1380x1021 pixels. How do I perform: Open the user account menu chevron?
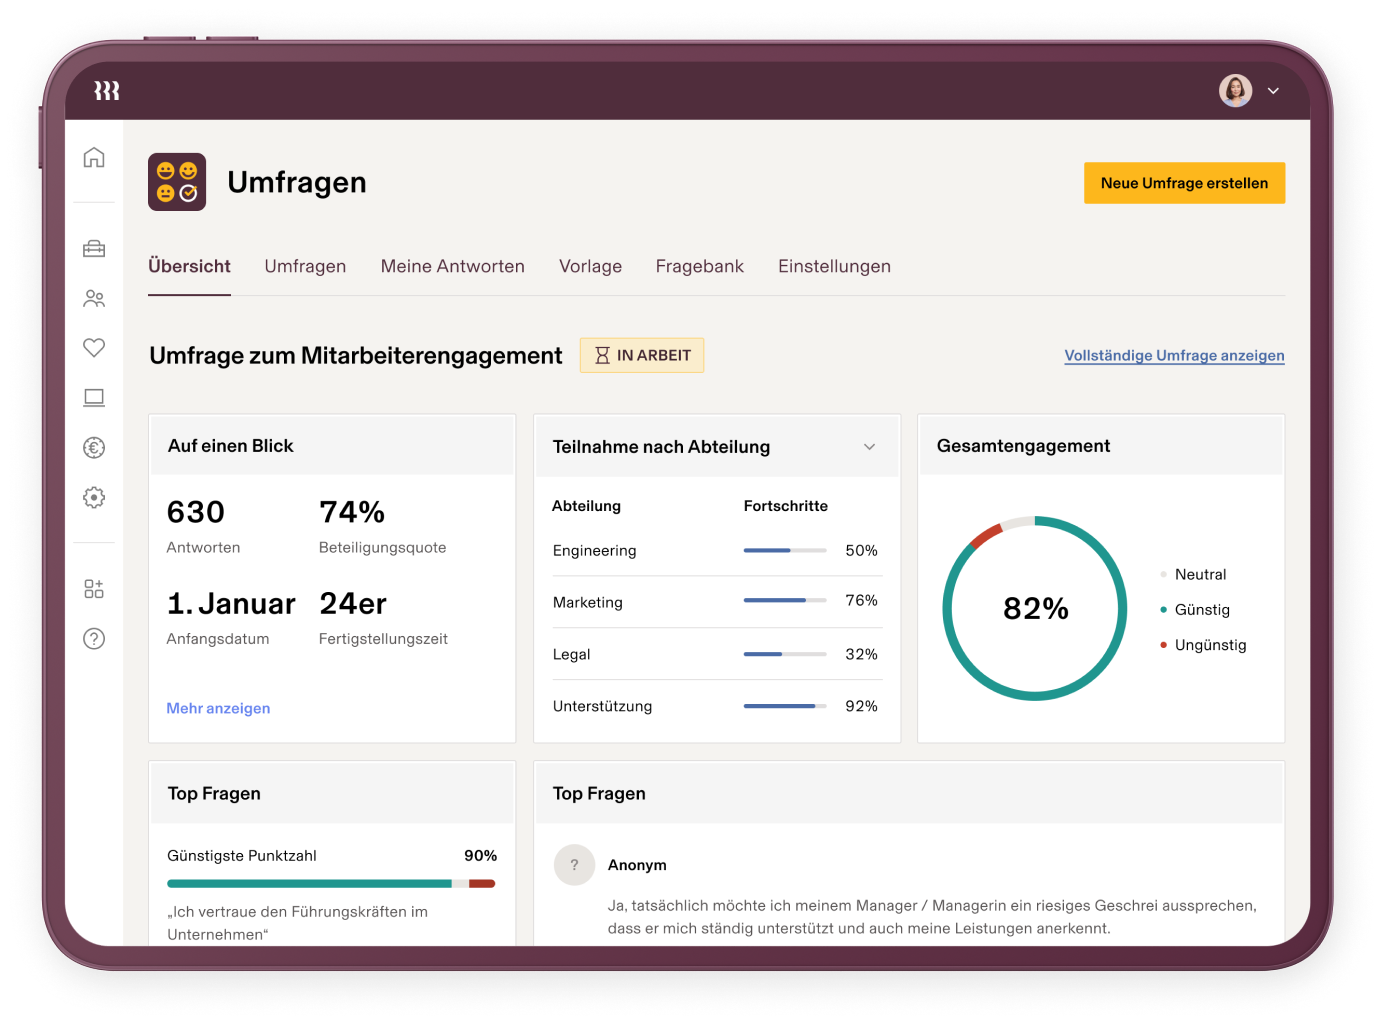click(x=1273, y=91)
